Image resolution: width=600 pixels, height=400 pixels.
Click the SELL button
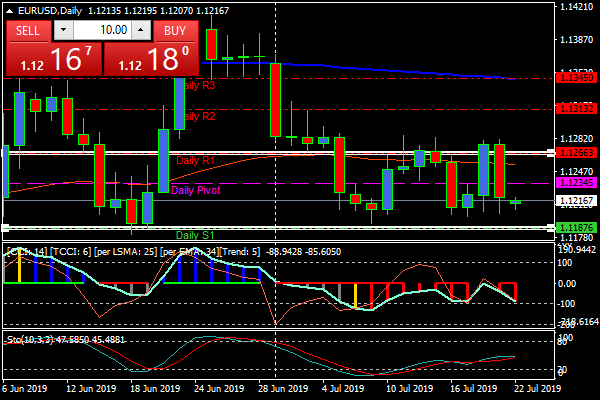point(29,31)
